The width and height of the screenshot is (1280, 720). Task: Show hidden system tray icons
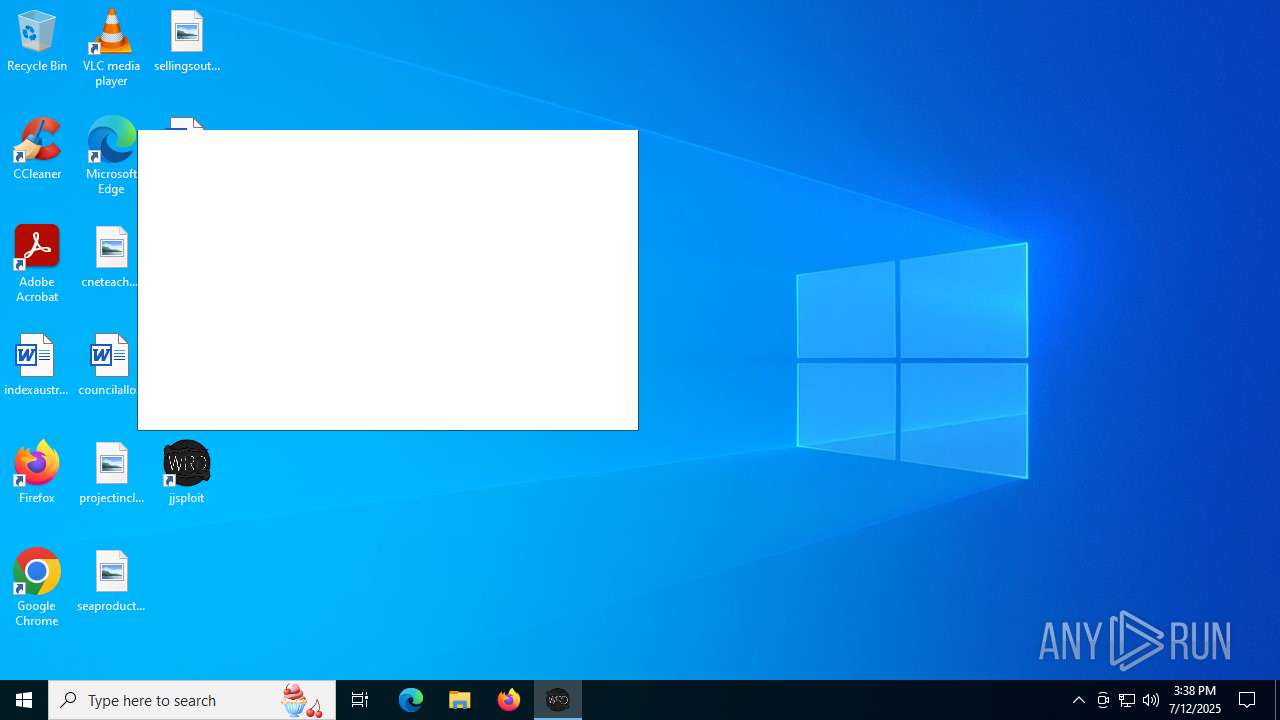(1079, 700)
